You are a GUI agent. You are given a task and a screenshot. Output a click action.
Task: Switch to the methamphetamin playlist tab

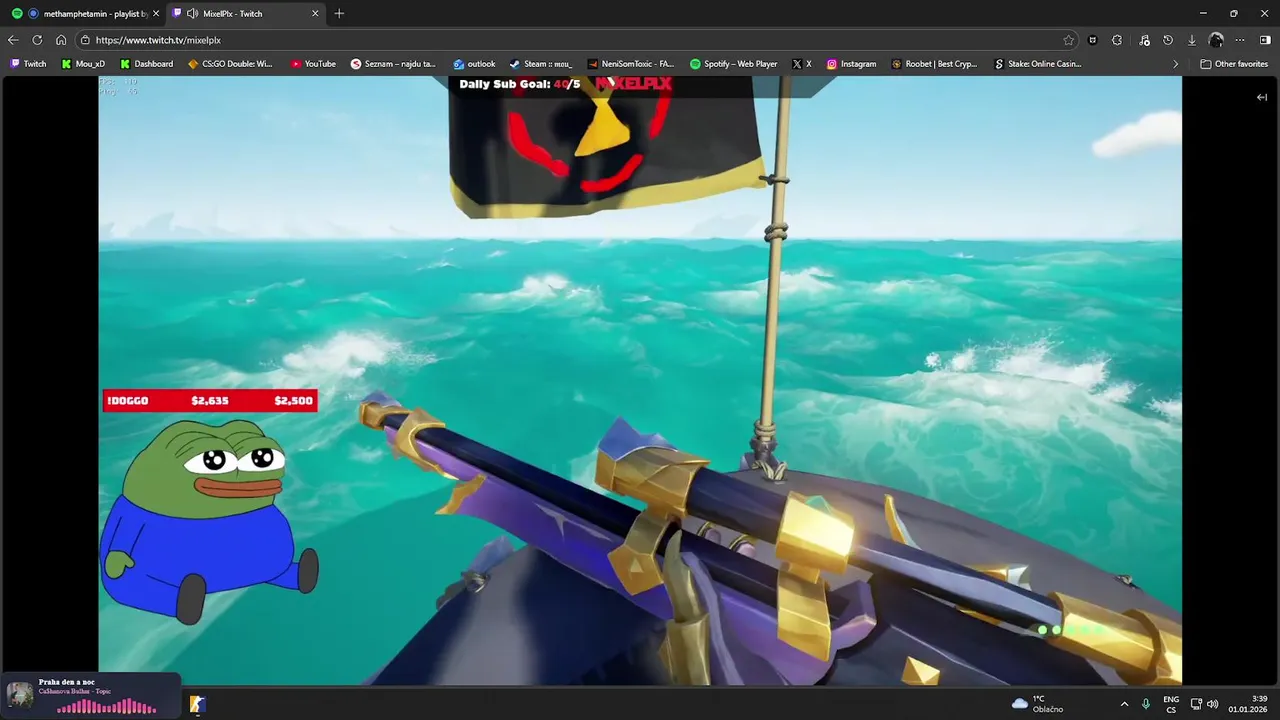coord(85,14)
